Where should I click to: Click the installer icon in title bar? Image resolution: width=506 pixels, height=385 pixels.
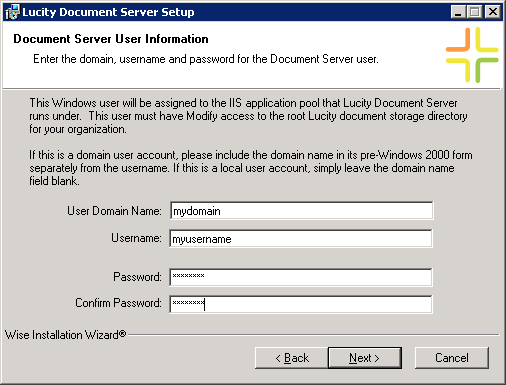(13, 12)
